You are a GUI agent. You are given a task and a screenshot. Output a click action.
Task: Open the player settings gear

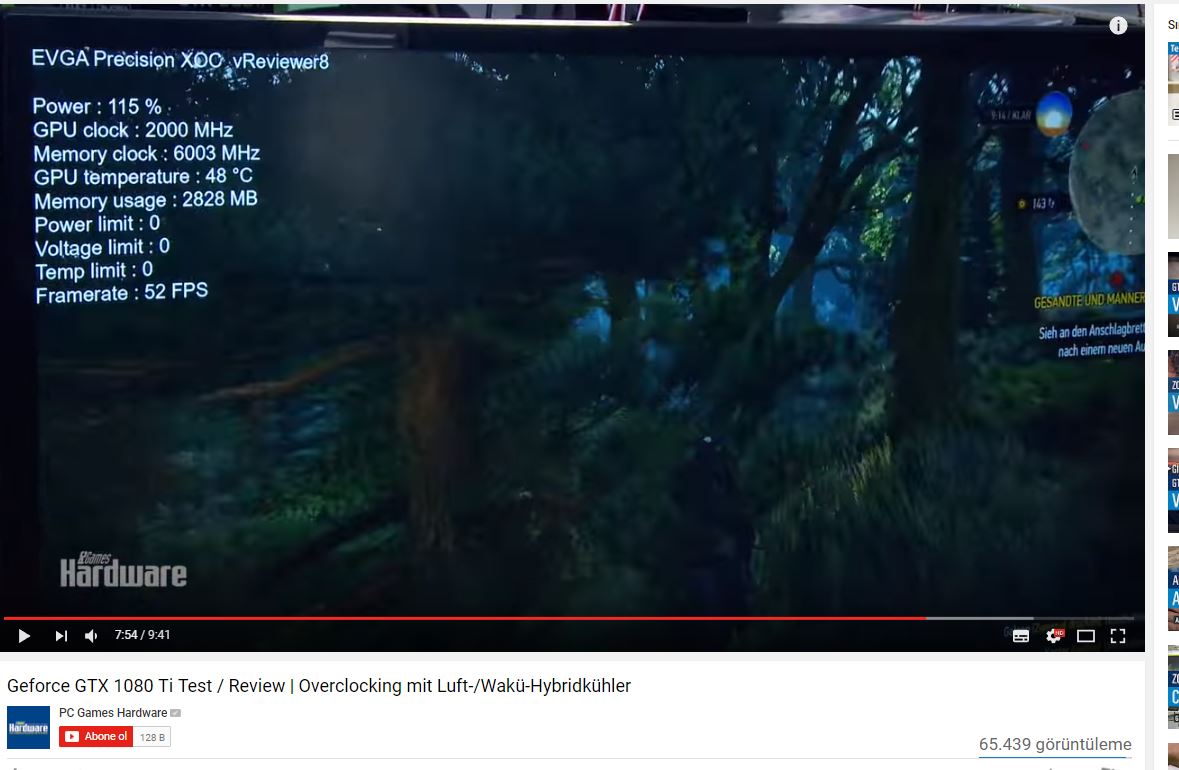[1054, 636]
